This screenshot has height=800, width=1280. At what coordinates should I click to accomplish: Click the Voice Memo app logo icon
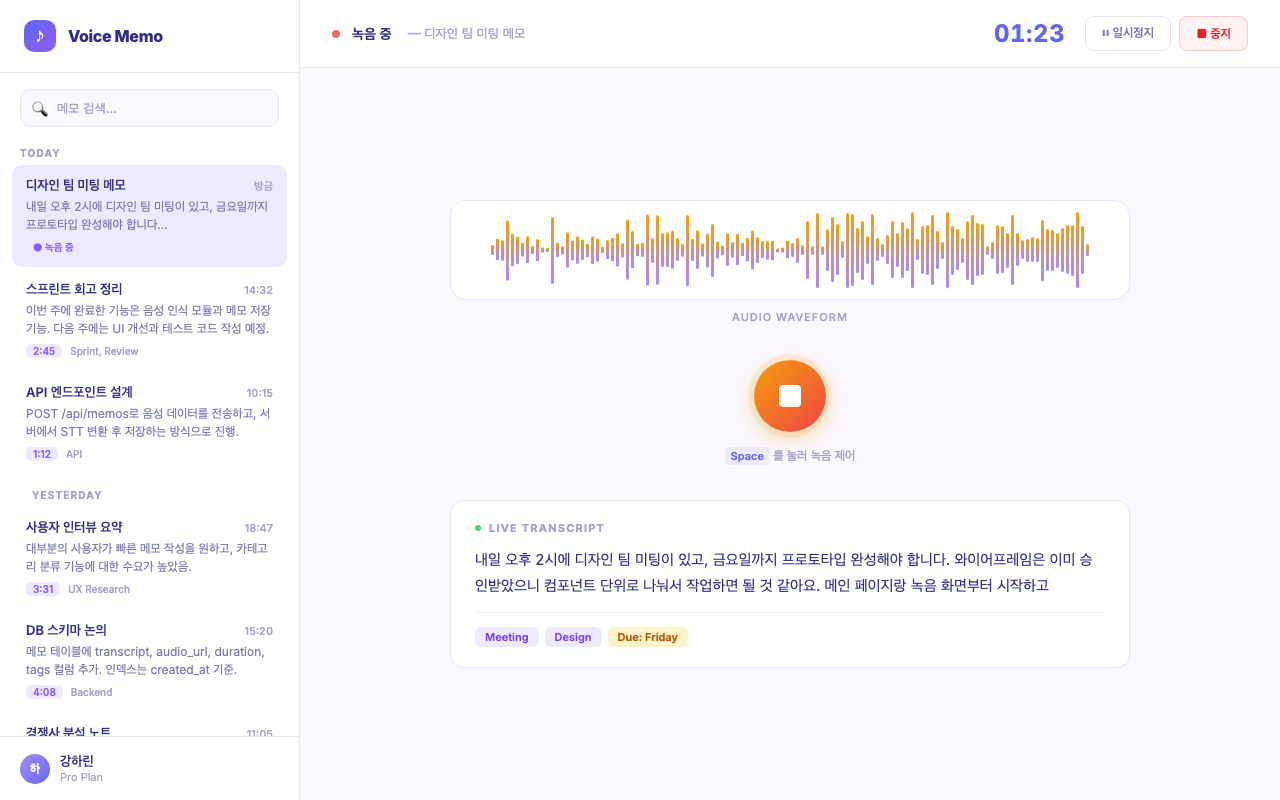40,36
